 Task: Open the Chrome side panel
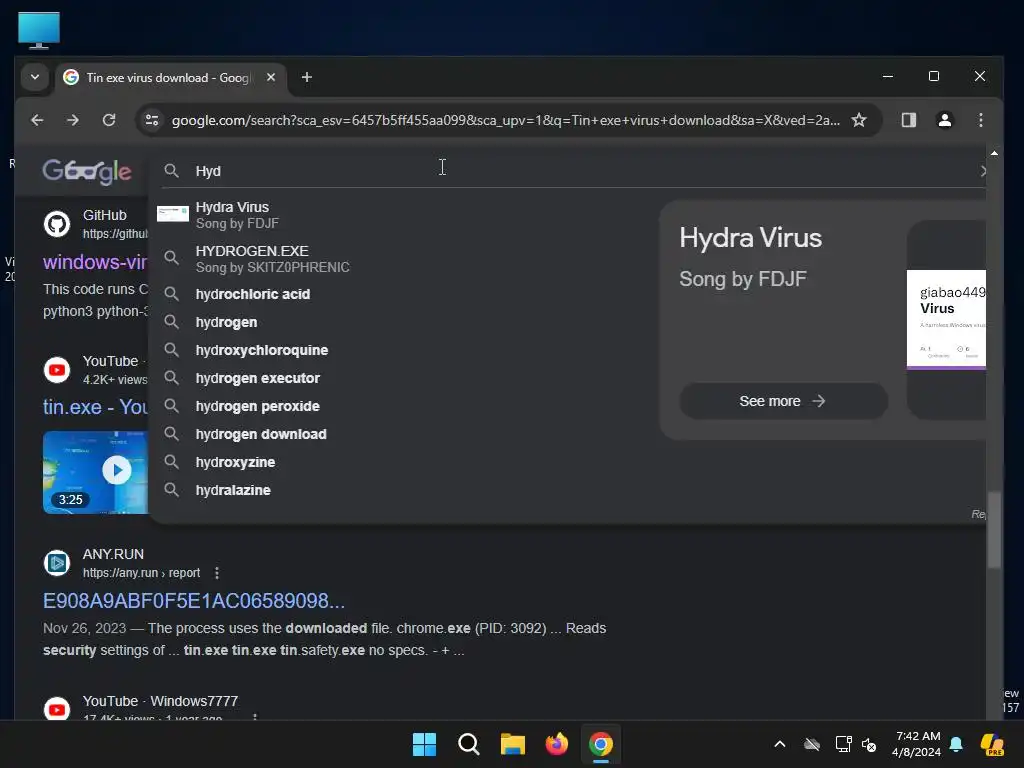click(908, 120)
